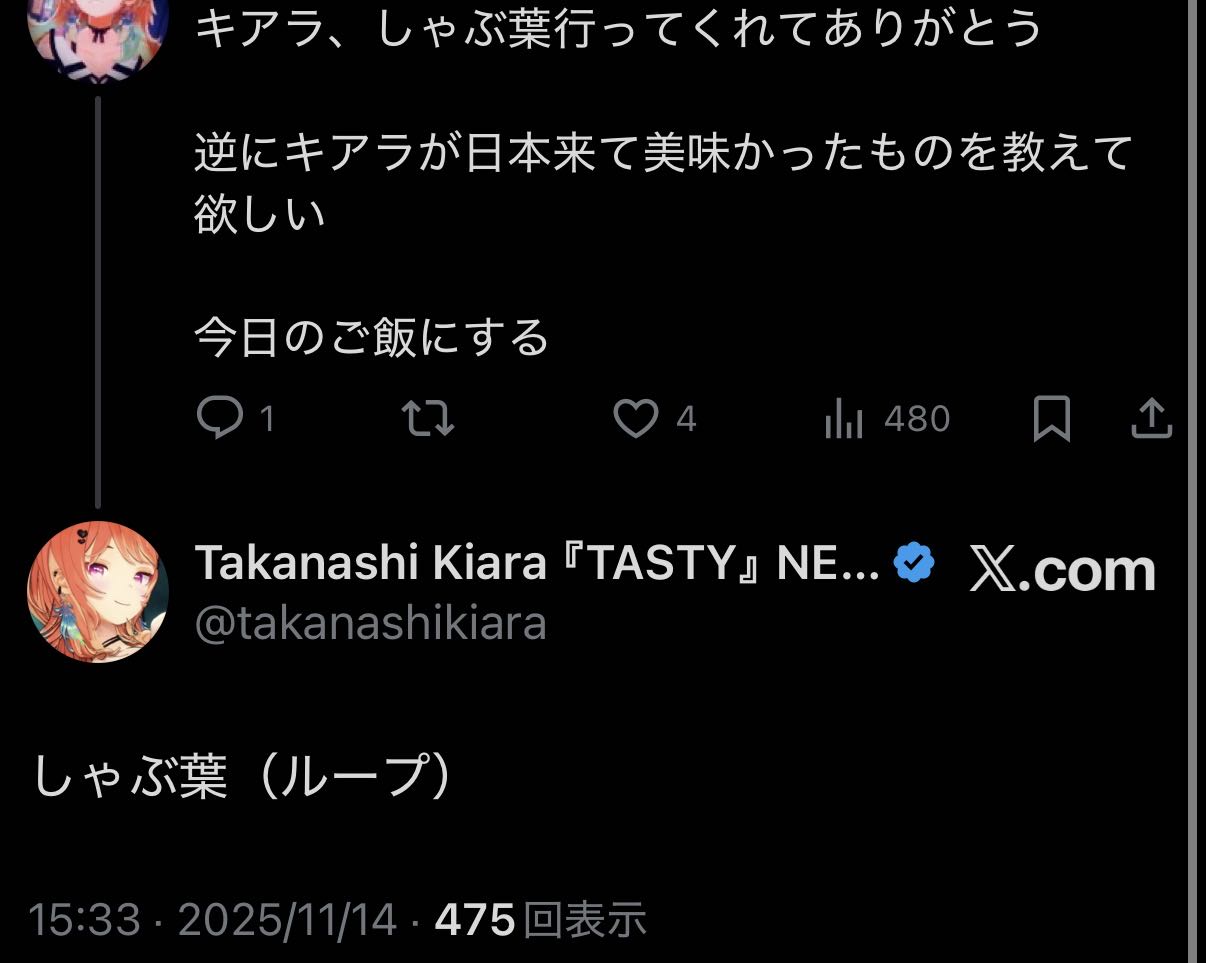Select the tweet text しゃぶ葉（ループ）

tap(243, 777)
